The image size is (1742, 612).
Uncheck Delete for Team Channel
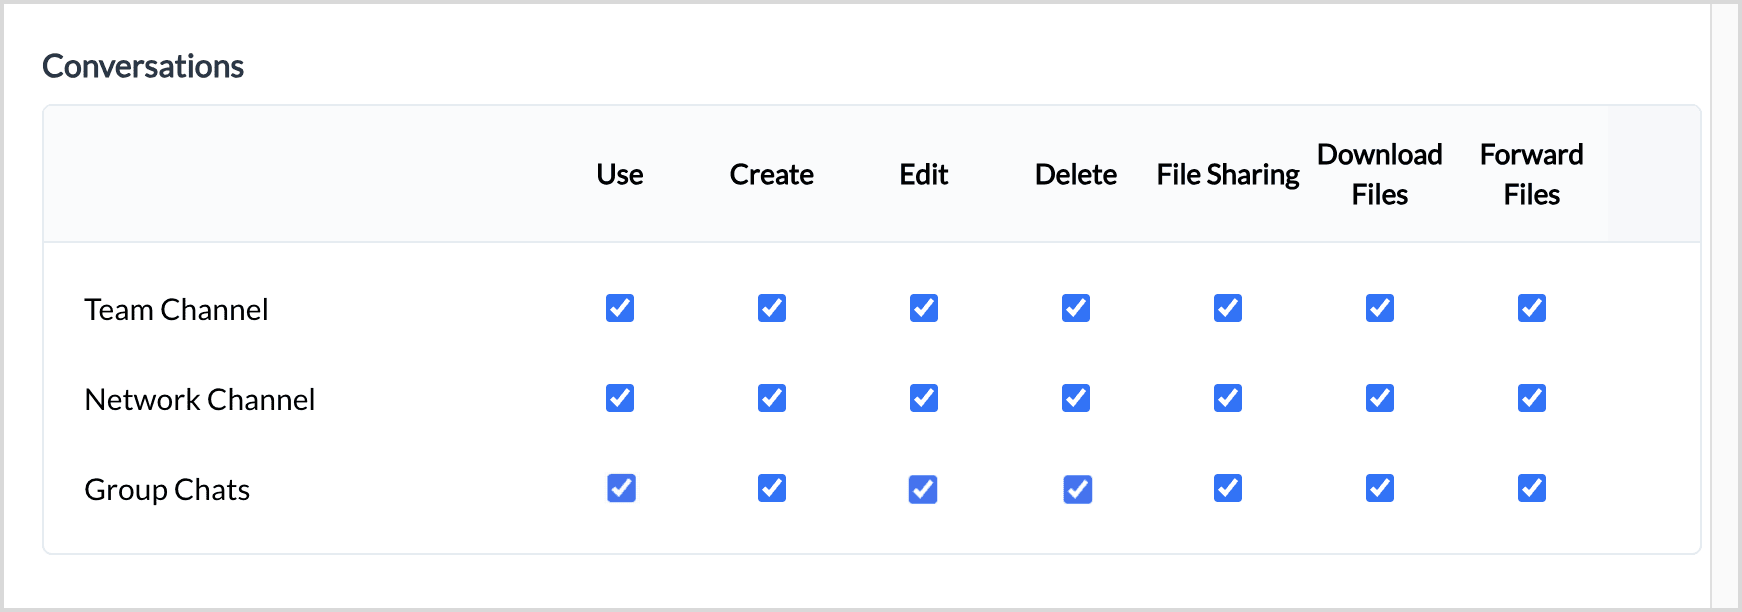pyautogui.click(x=1076, y=308)
